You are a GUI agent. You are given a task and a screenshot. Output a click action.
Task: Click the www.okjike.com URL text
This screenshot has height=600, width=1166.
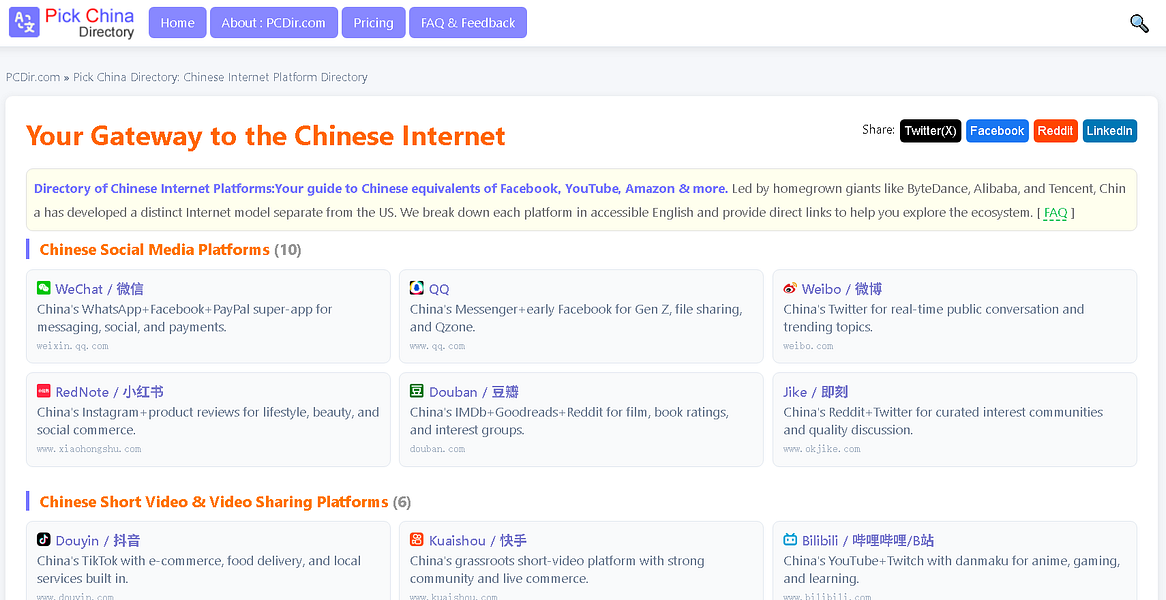(822, 449)
